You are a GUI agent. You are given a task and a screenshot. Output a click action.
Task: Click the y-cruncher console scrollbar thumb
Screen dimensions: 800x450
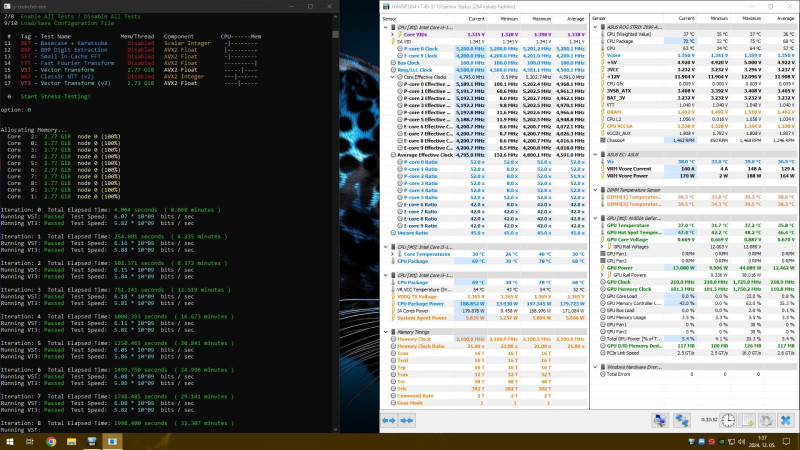(x=335, y=35)
